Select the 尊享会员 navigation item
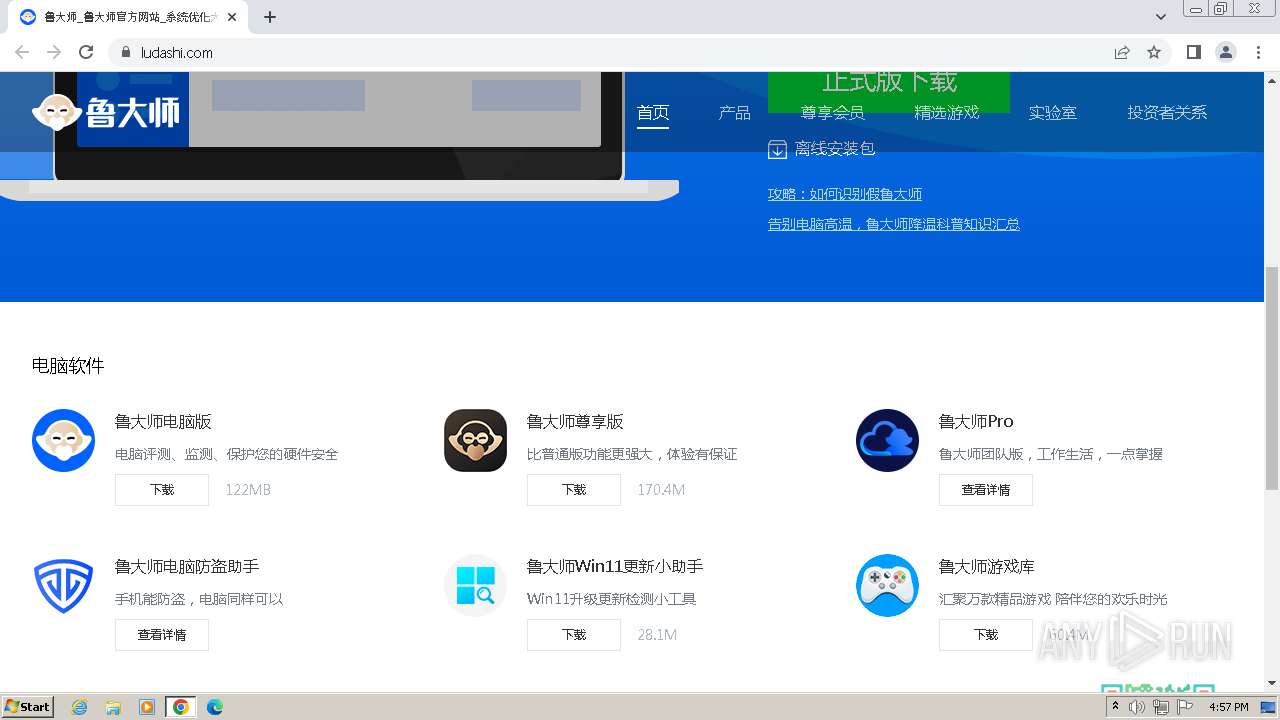The image size is (1280, 720). (832, 113)
